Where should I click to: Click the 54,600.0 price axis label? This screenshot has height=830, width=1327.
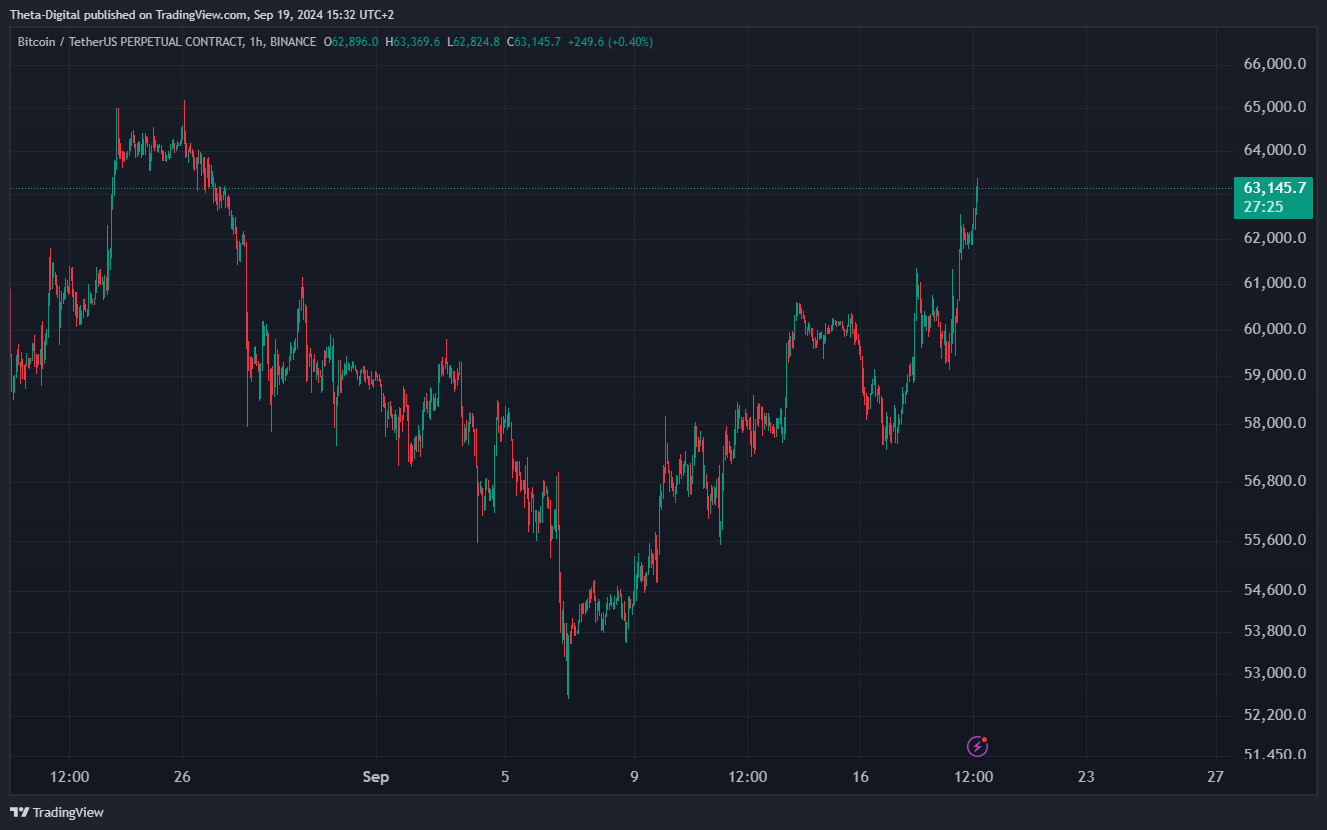tap(1274, 590)
